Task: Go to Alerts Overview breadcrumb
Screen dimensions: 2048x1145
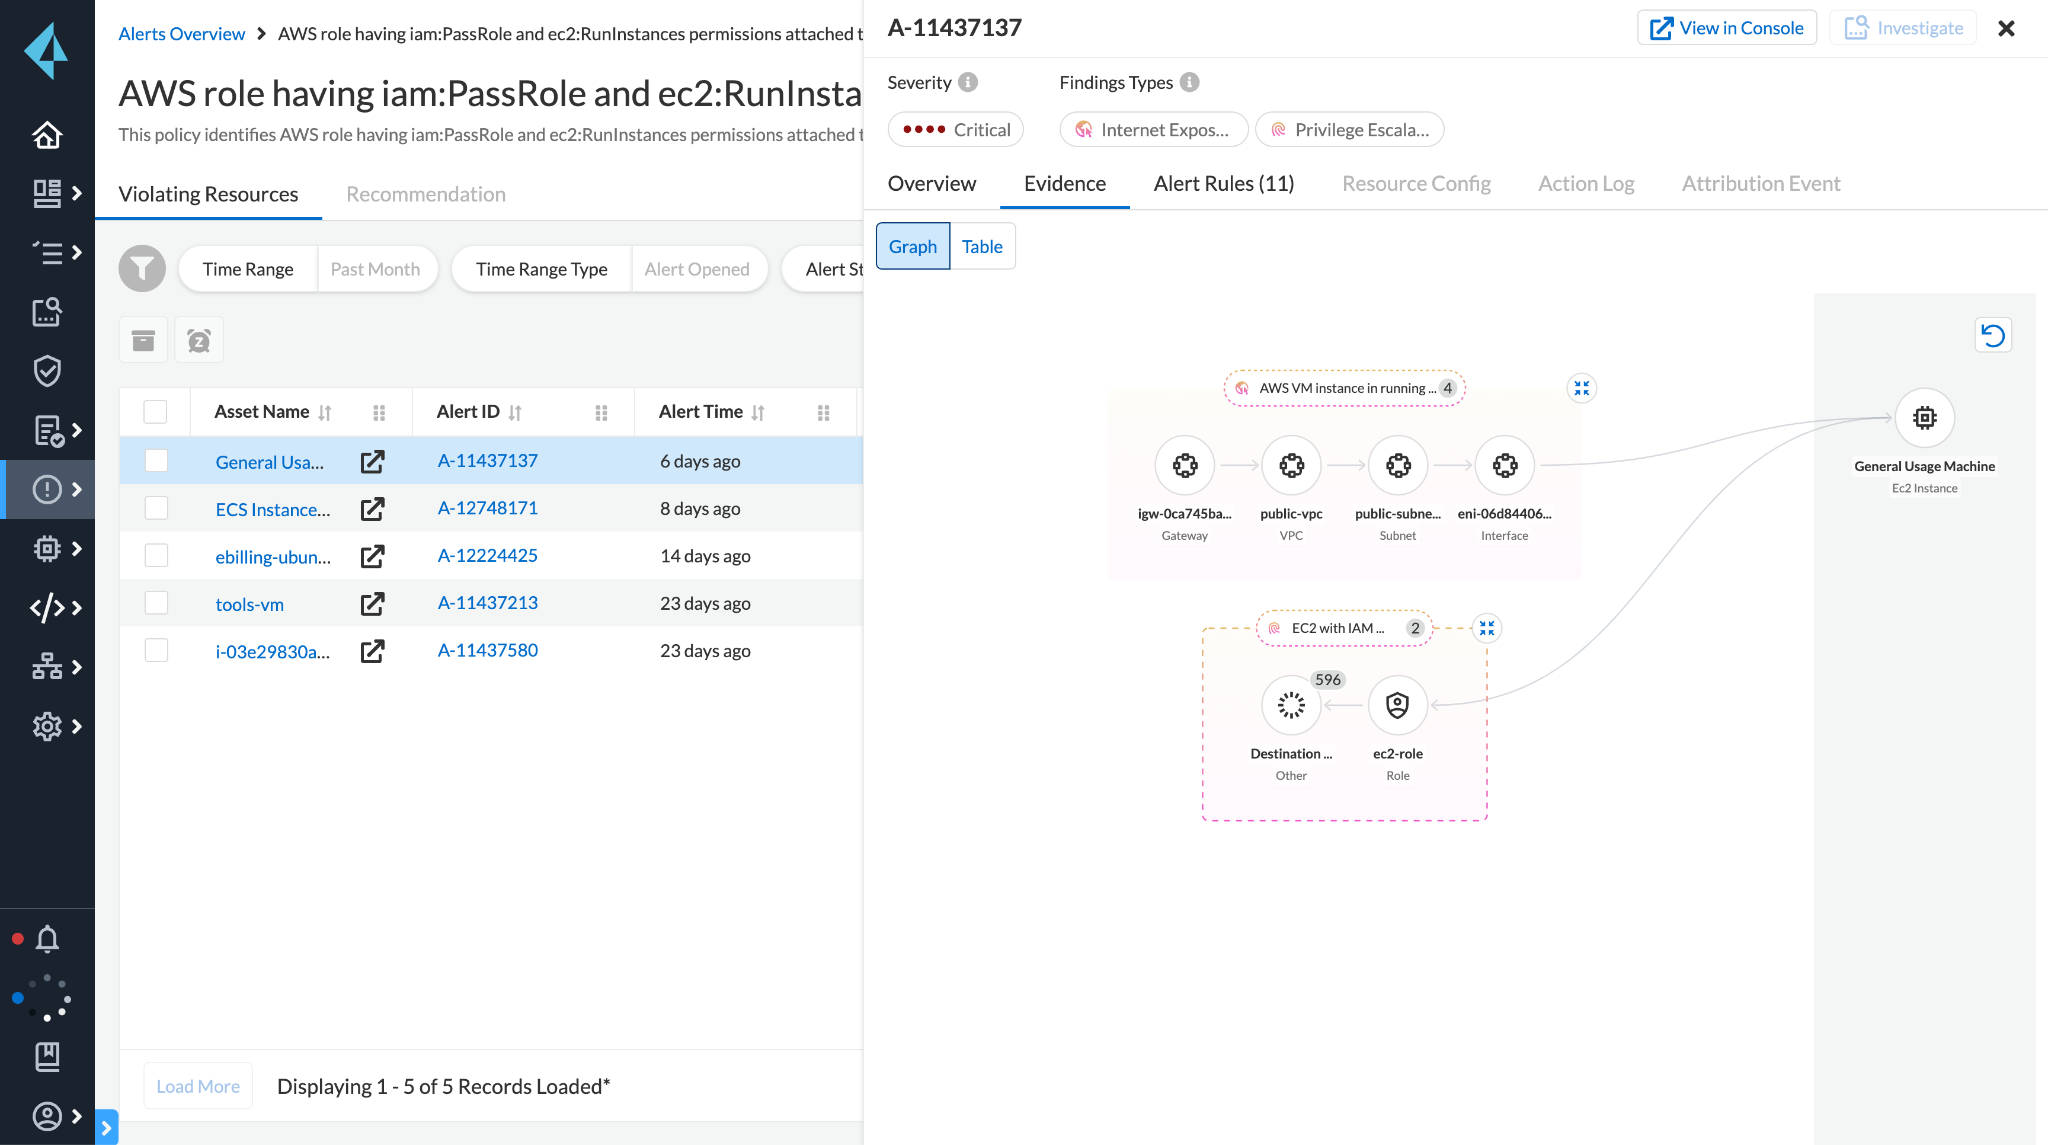Action: 181,34
